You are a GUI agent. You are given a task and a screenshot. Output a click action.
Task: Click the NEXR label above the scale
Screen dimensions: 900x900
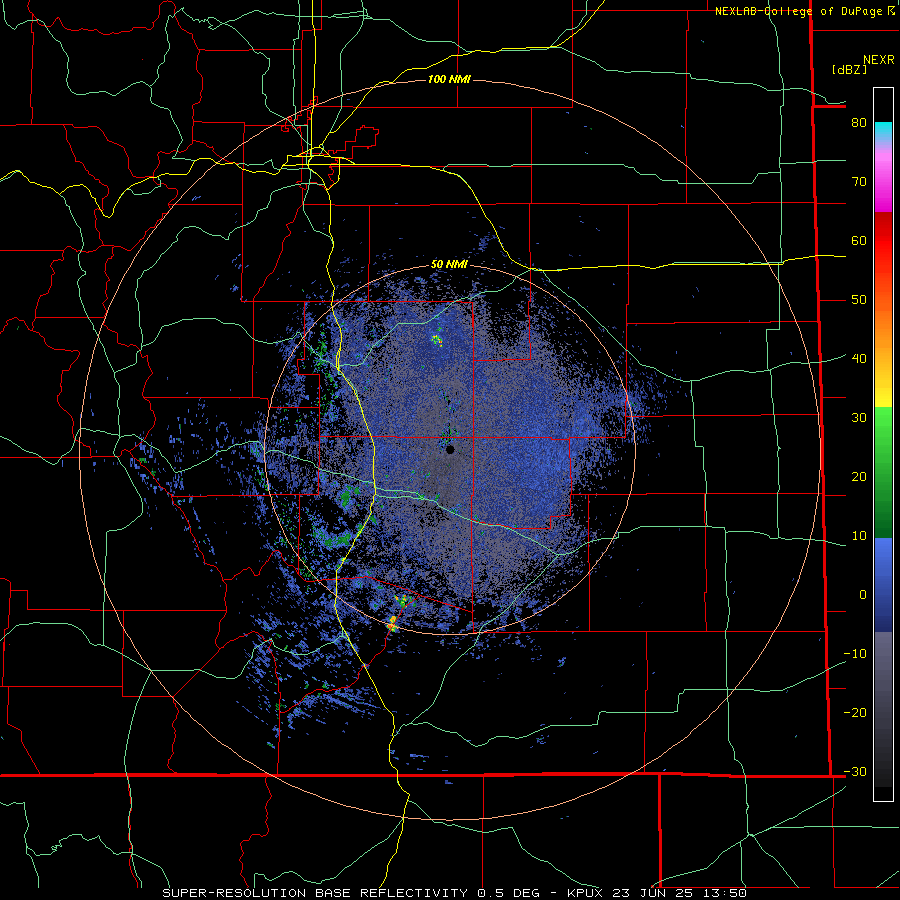(879, 60)
